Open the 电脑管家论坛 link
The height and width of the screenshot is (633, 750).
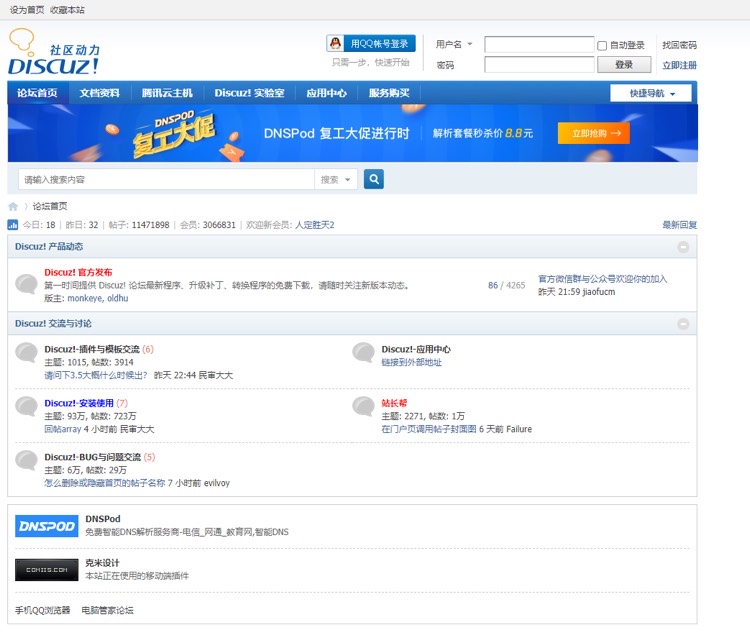[x=108, y=610]
